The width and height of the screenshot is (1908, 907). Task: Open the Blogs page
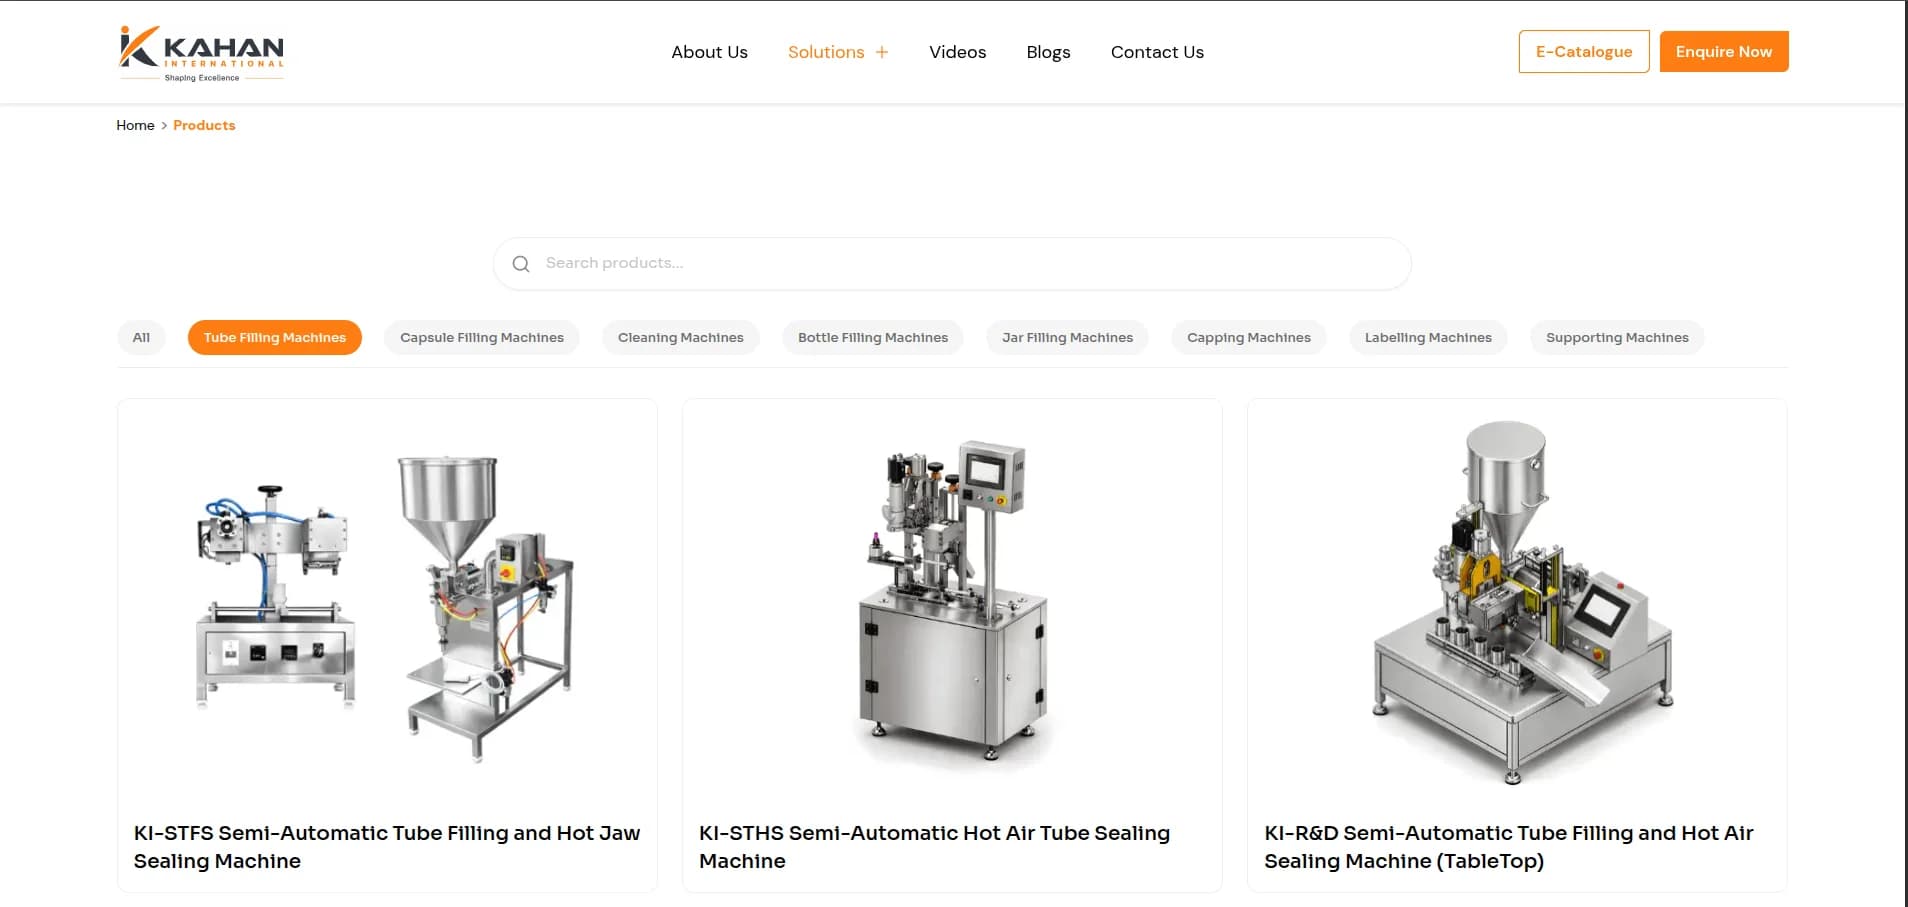tap(1048, 52)
